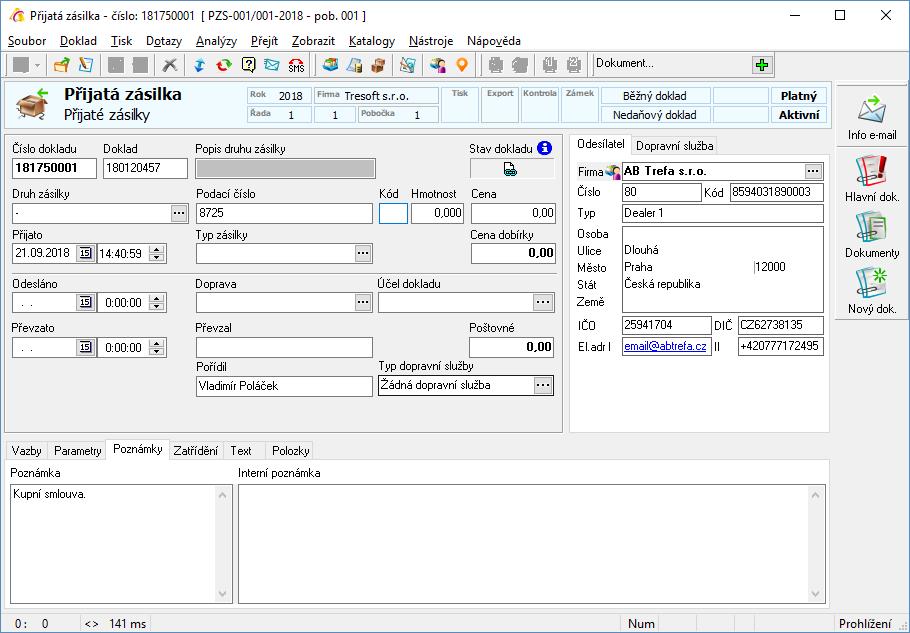Viewport: 910px width, 633px height.
Task: Click the stacked books toolbar icon
Action: tap(330, 64)
